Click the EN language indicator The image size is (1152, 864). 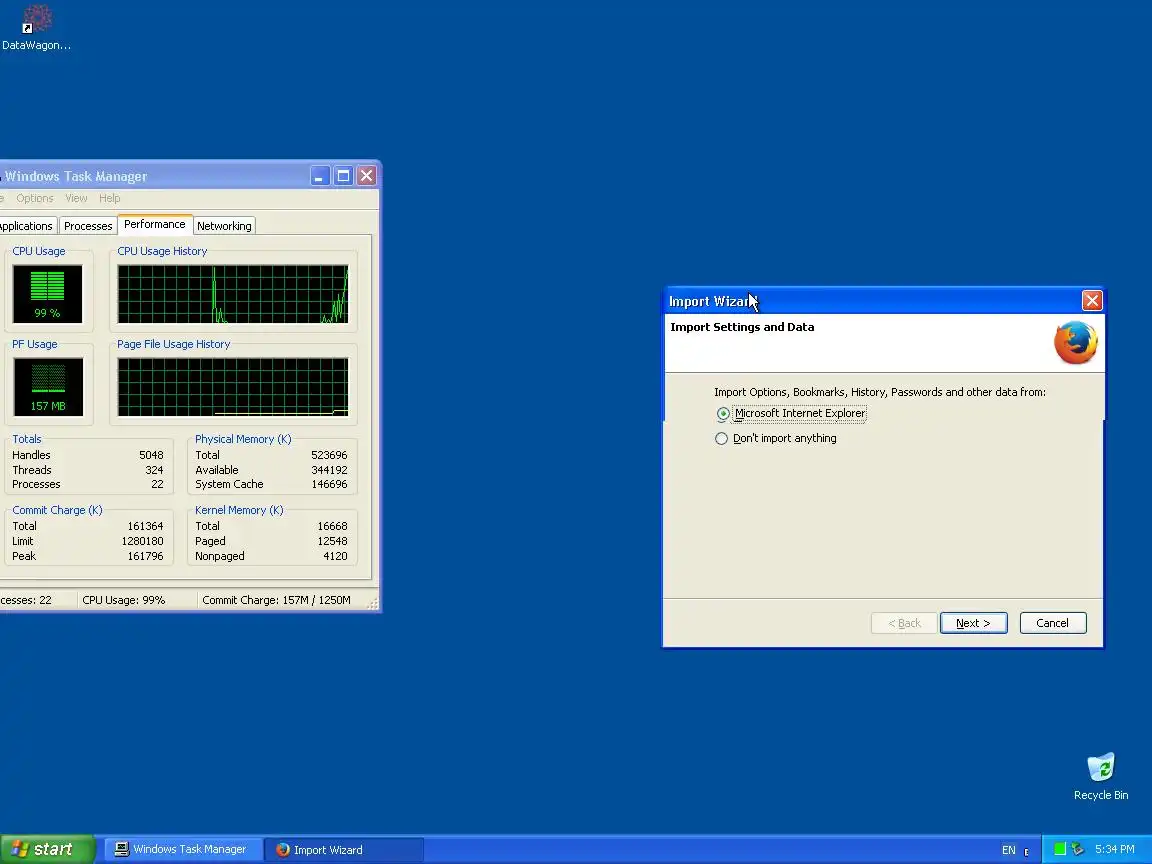[1009, 850]
